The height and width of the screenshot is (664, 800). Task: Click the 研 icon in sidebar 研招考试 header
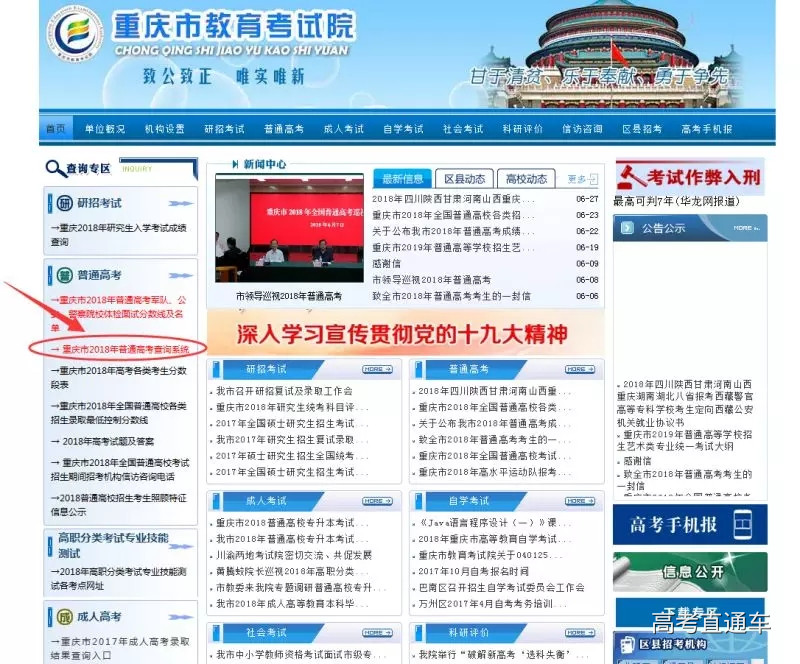click(x=64, y=203)
